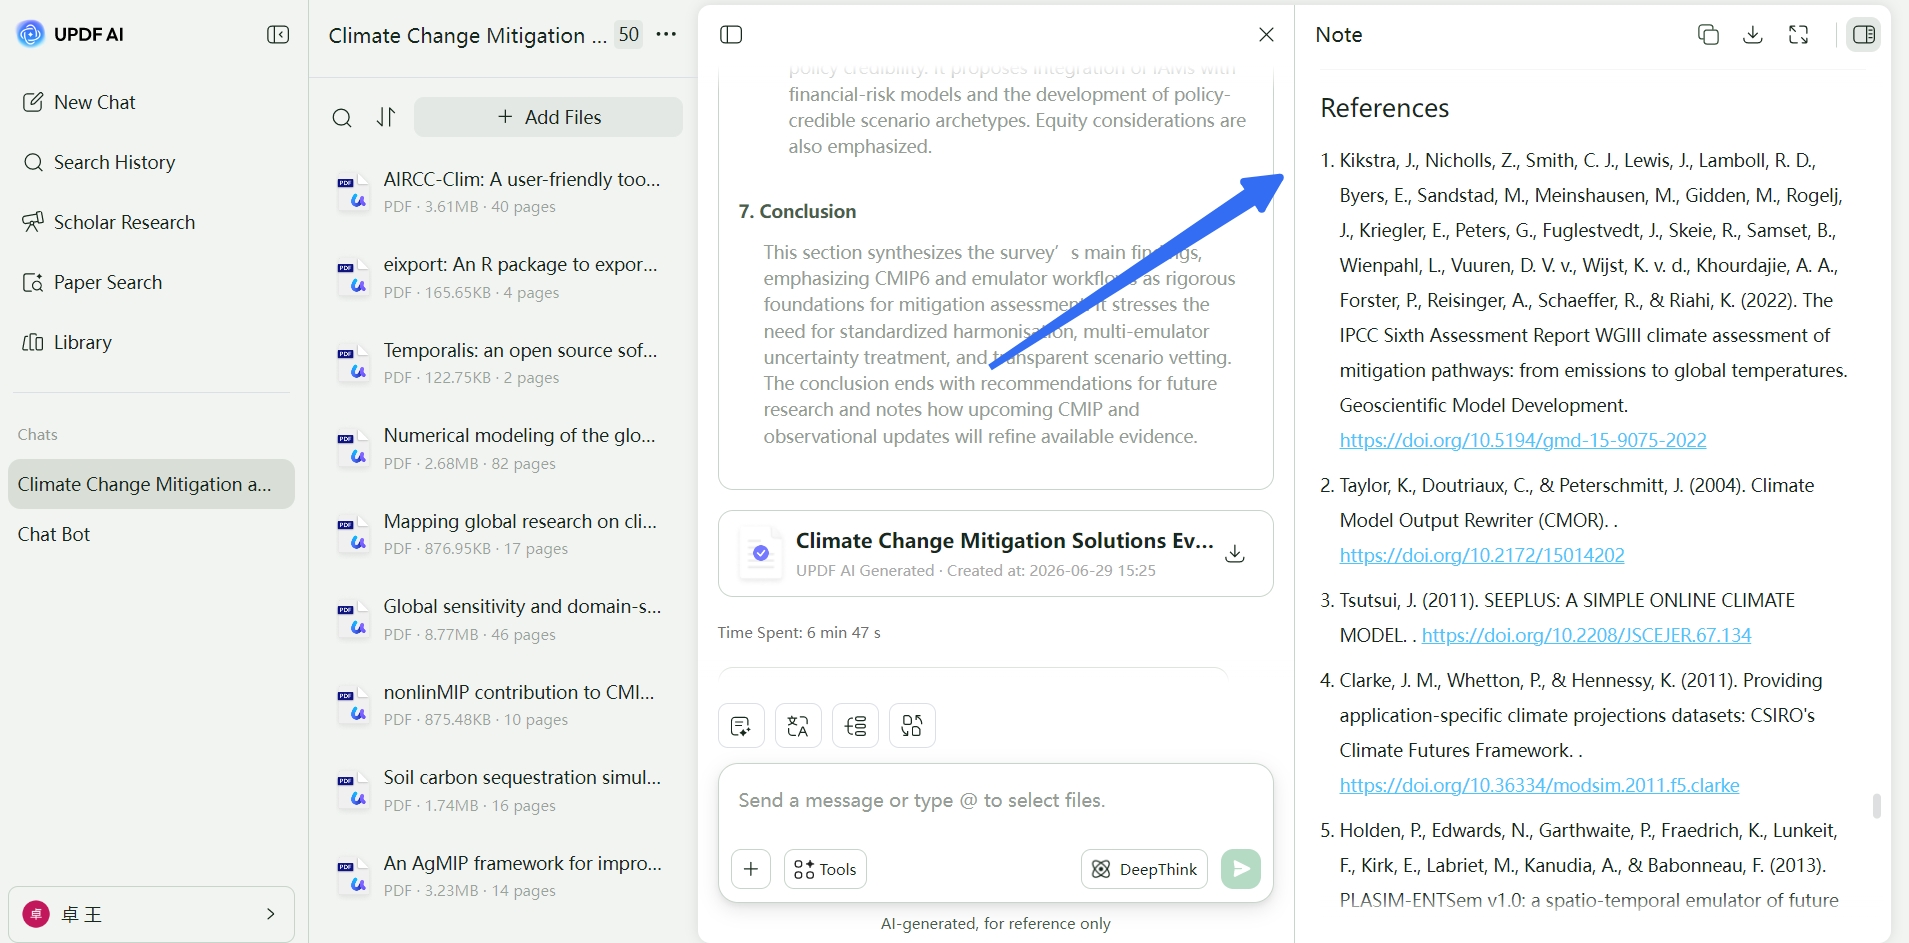Screen dimensions: 1909x943
Task: Expand the user account menu chevron
Action: (x=270, y=914)
